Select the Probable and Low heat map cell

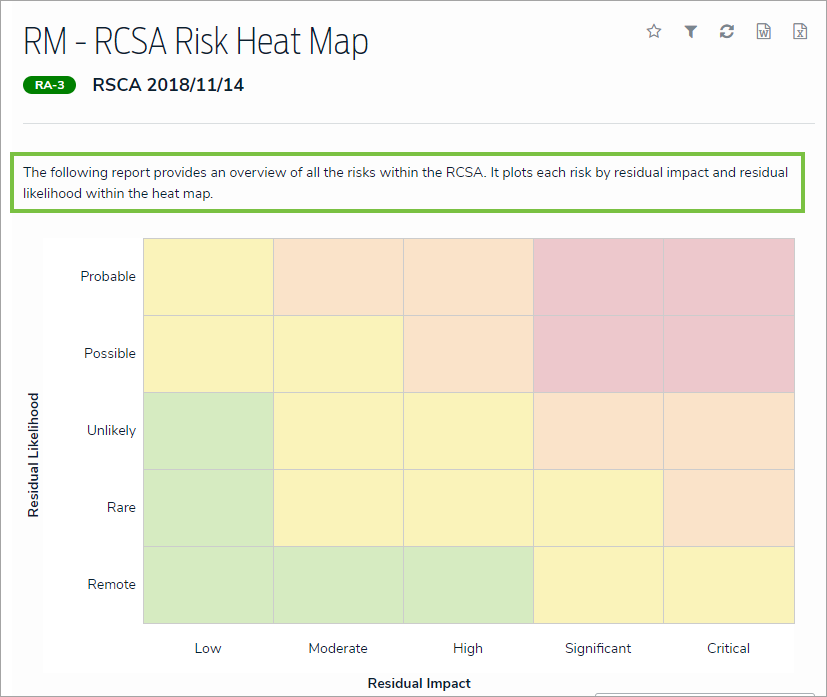[x=208, y=277]
